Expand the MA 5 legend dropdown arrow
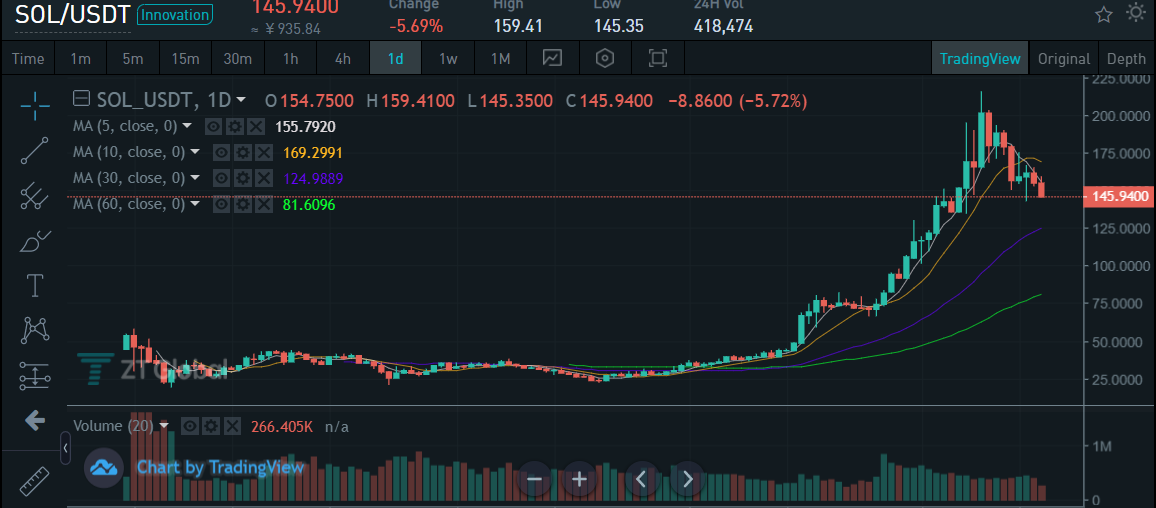This screenshot has width=1156, height=508. pos(187,127)
